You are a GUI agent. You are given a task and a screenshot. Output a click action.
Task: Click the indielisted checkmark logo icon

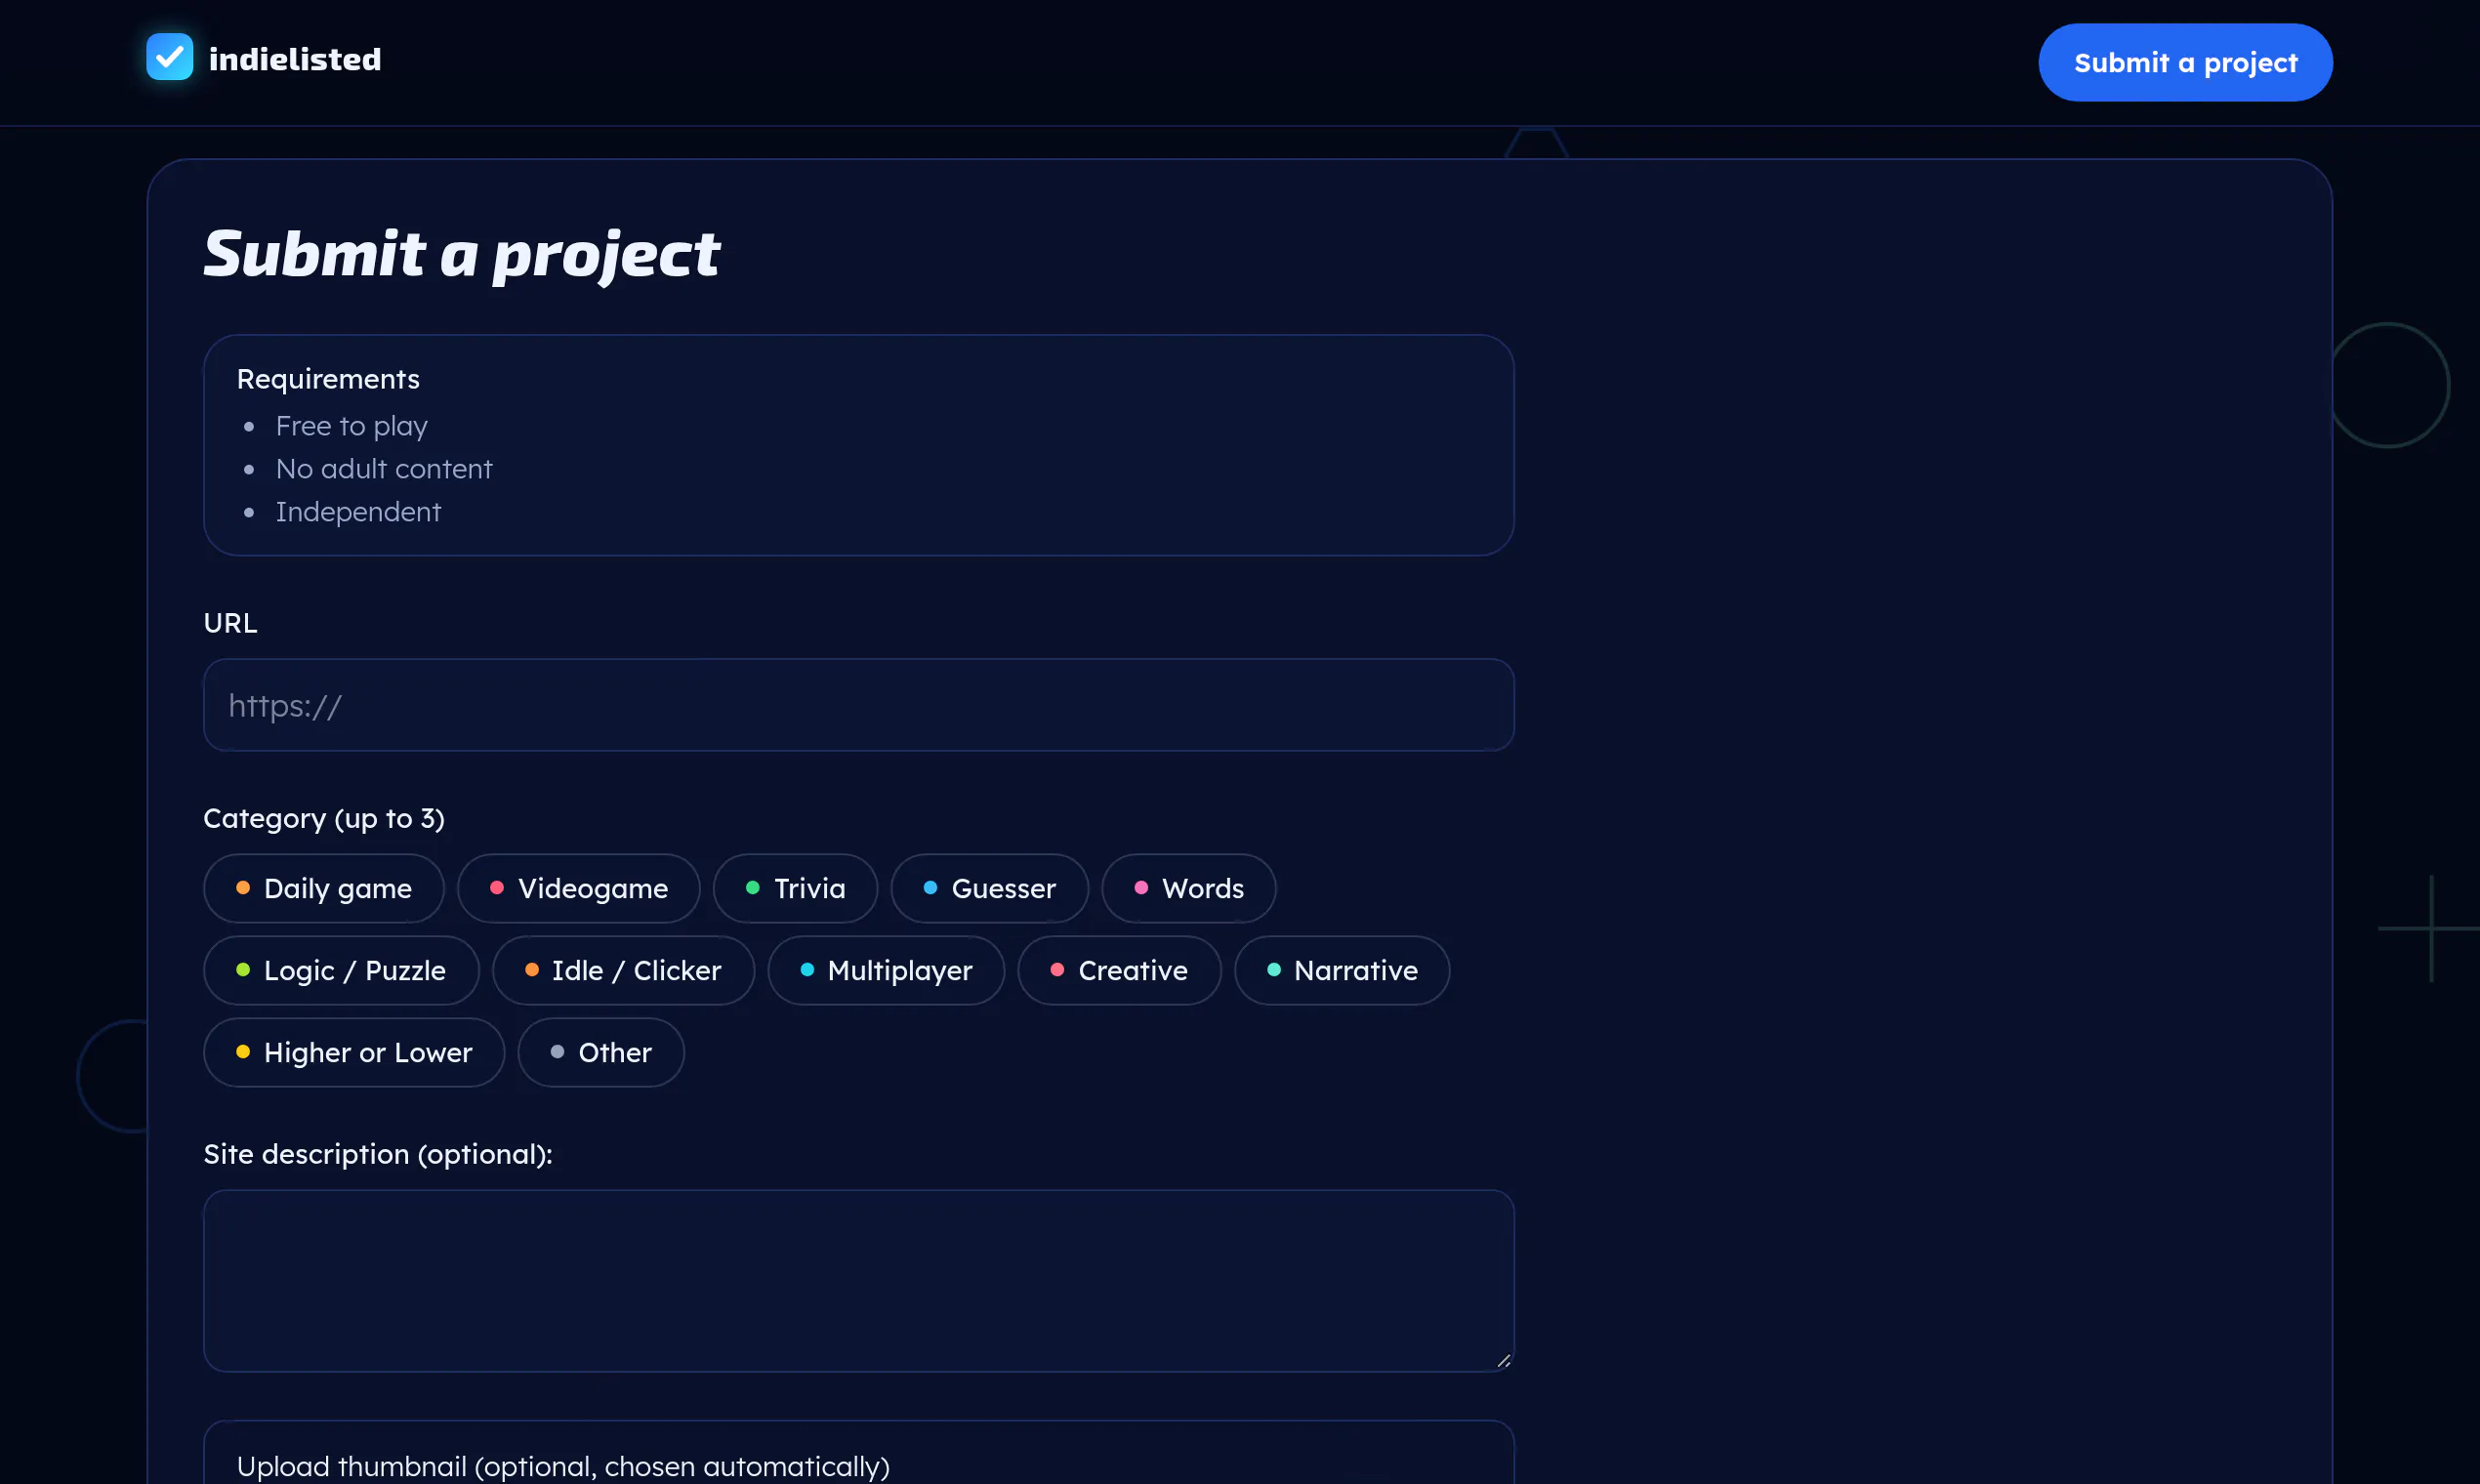169,57
